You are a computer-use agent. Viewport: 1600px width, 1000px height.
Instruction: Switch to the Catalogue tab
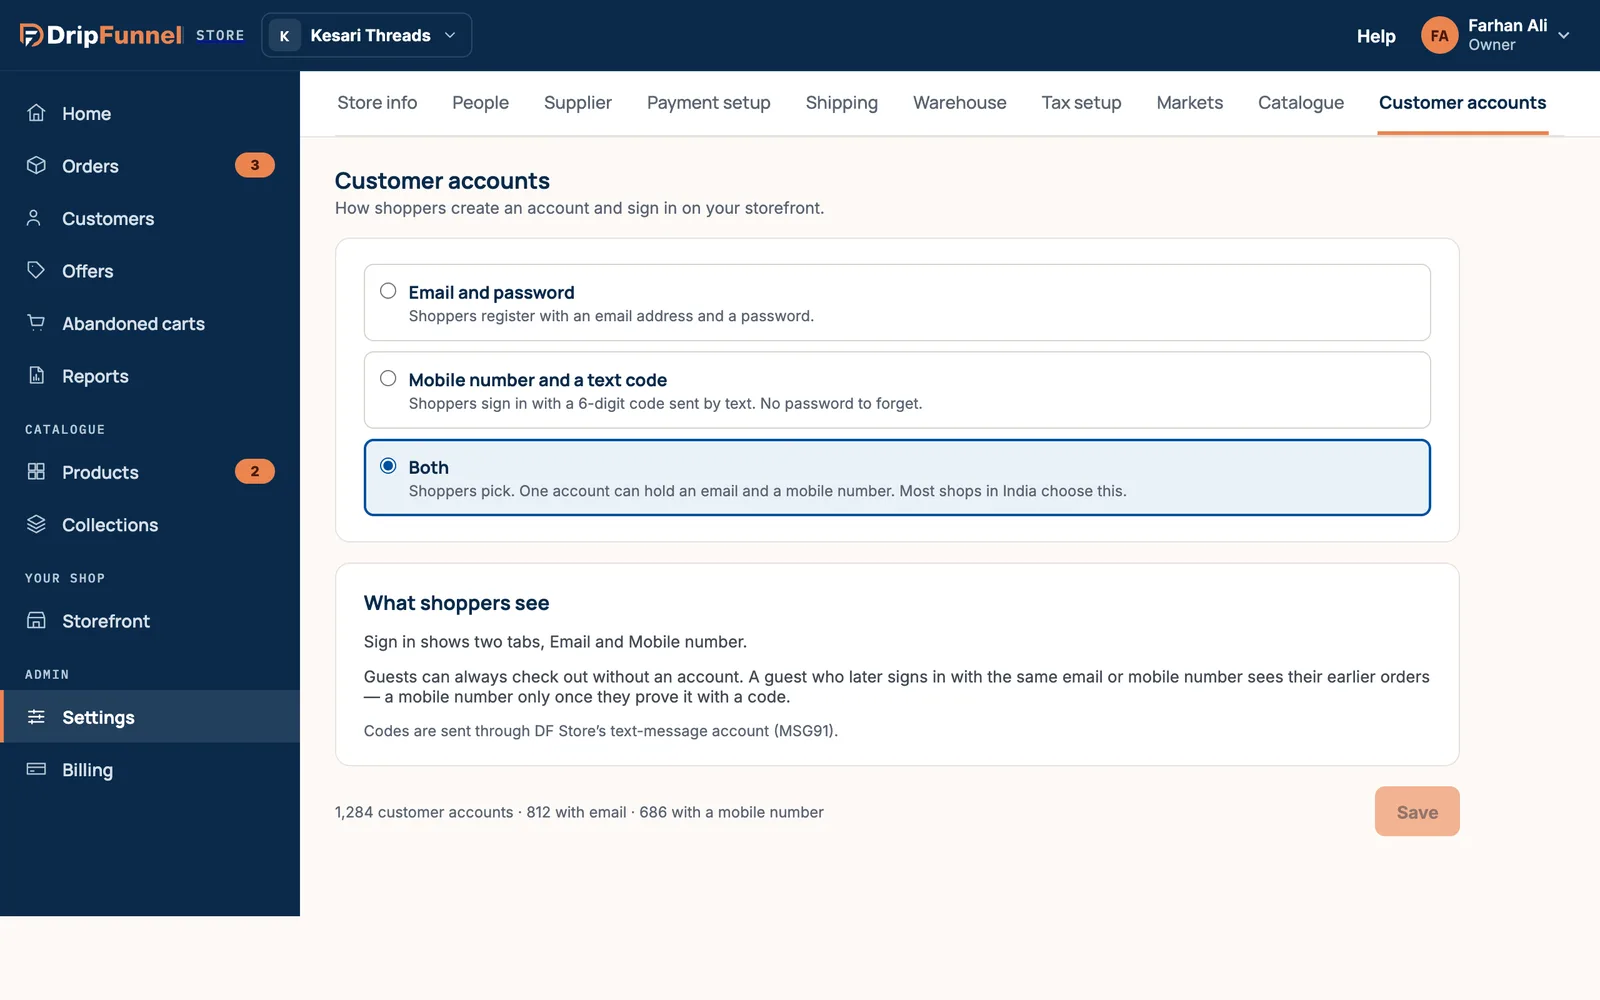(x=1300, y=103)
